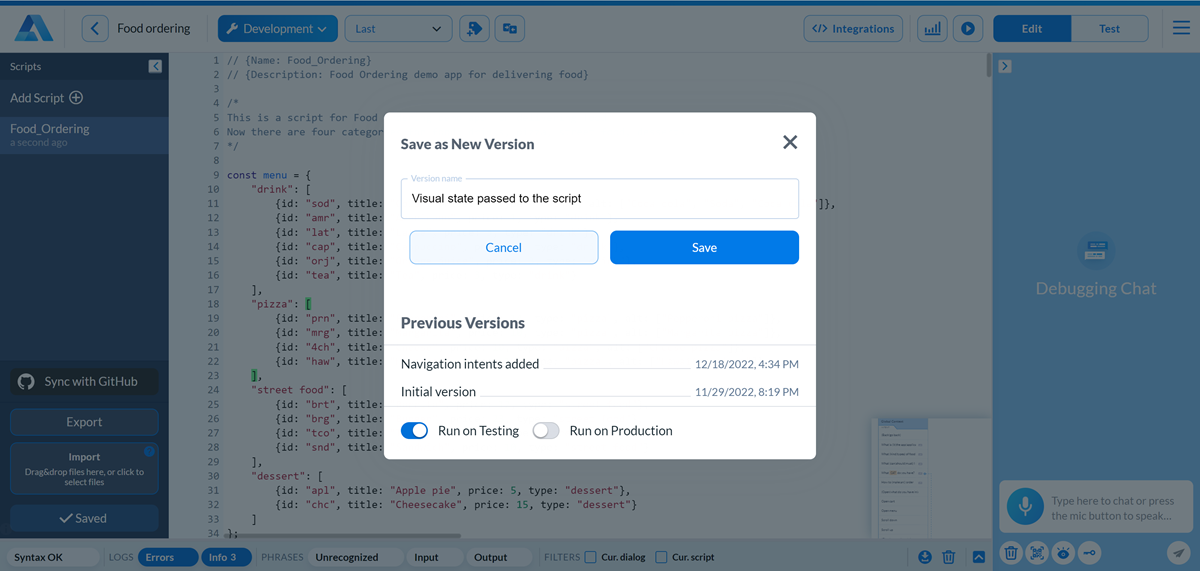Switch to the Test tab

1109,29
